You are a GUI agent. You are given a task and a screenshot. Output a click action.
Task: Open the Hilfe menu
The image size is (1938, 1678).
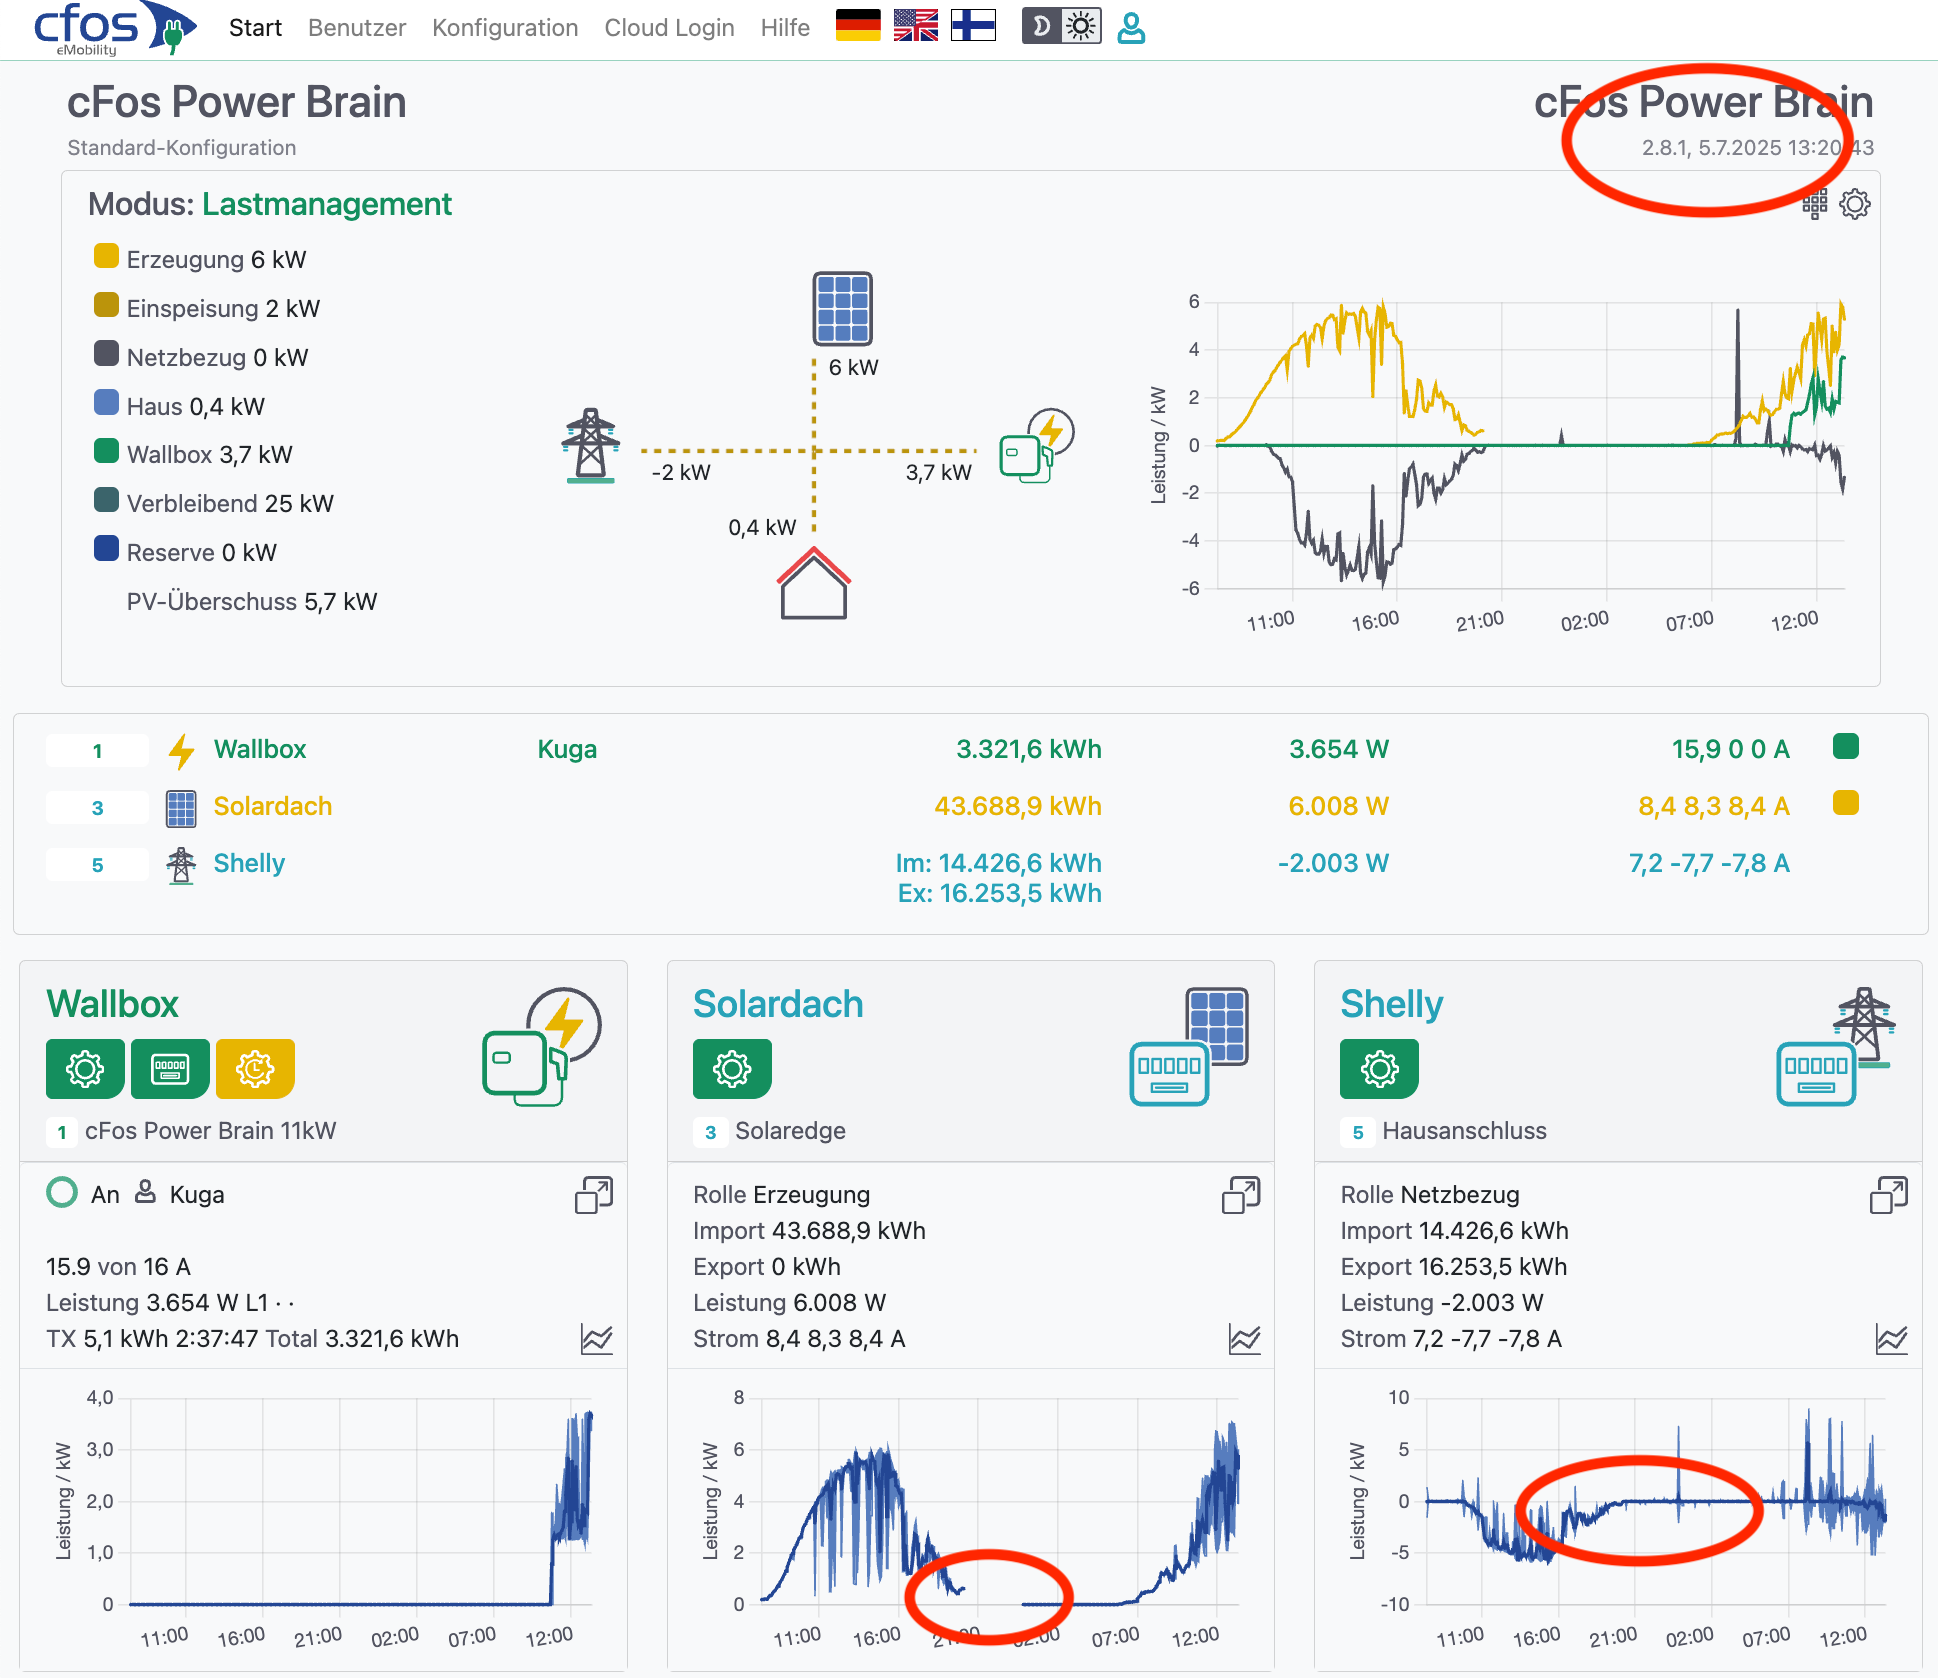pyautogui.click(x=785, y=28)
